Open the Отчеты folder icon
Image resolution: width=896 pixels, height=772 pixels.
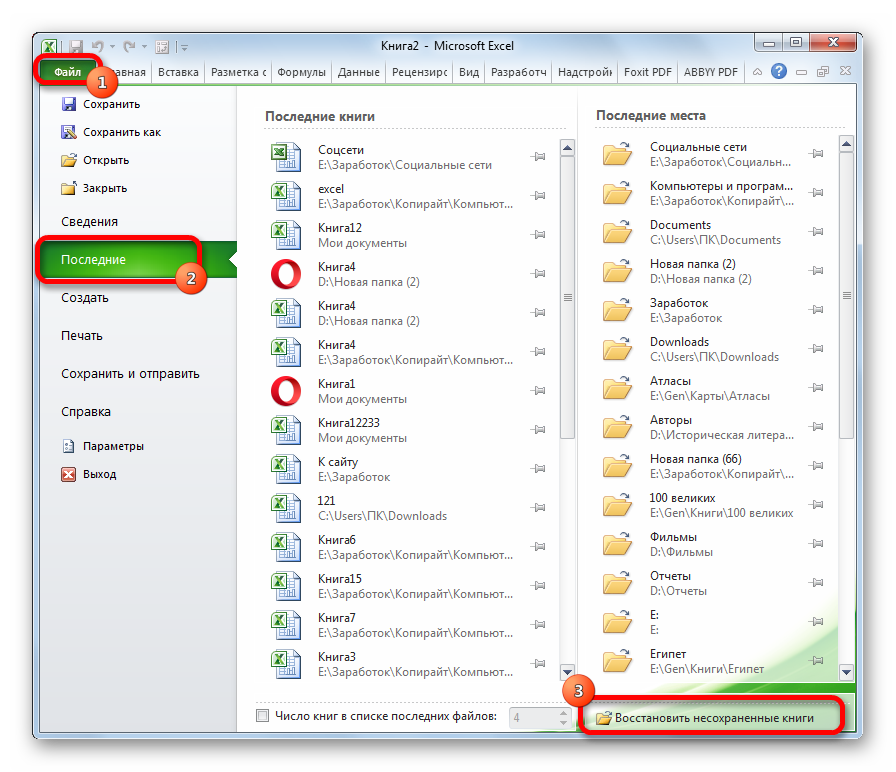click(617, 583)
